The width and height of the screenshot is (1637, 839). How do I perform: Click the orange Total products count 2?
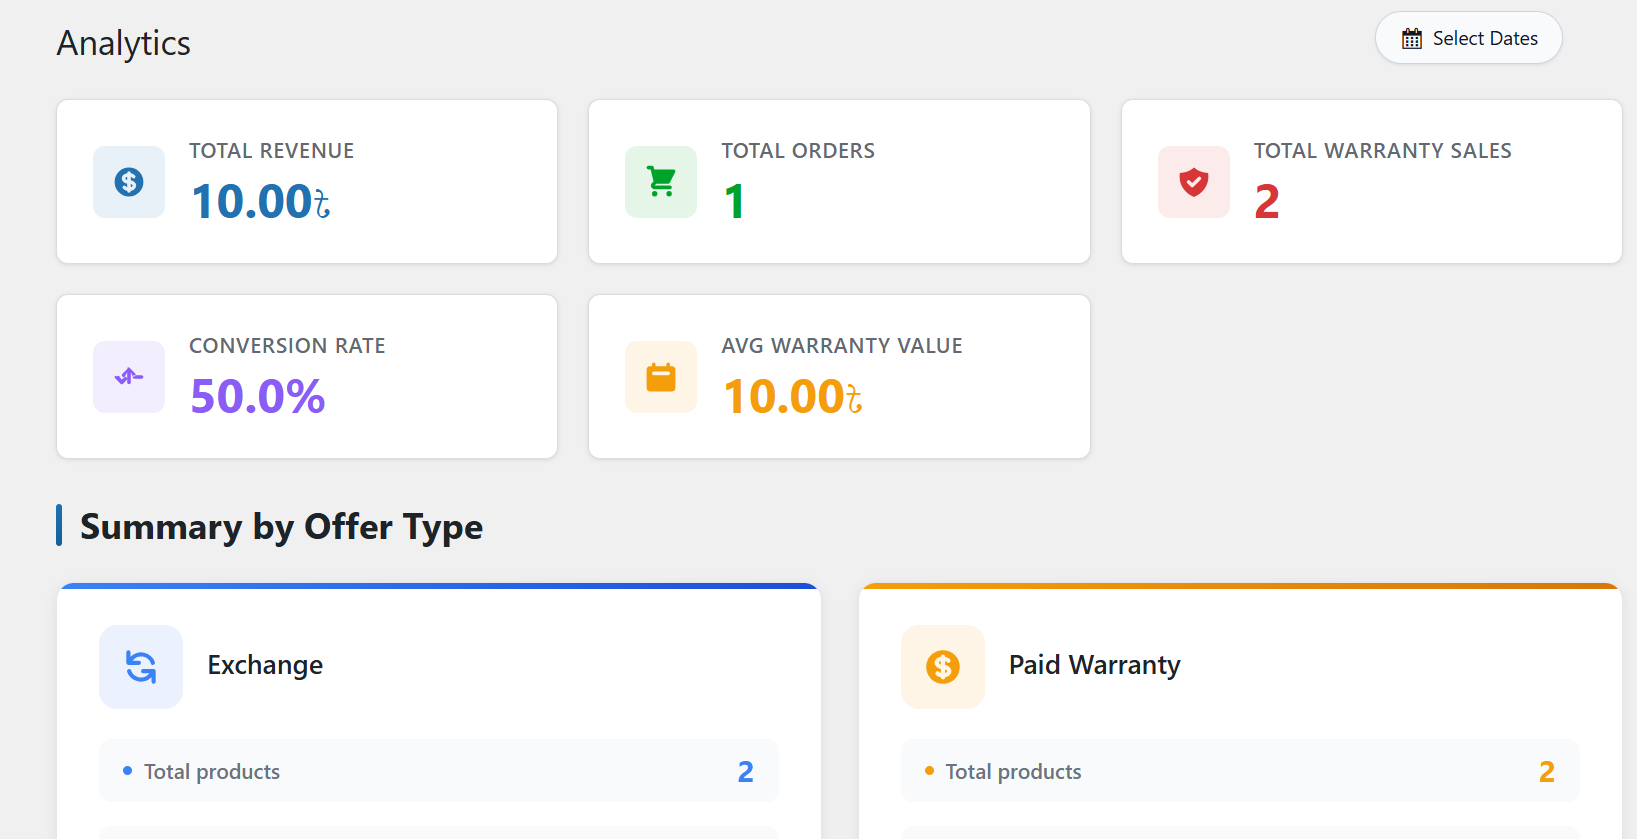pyautogui.click(x=1547, y=771)
